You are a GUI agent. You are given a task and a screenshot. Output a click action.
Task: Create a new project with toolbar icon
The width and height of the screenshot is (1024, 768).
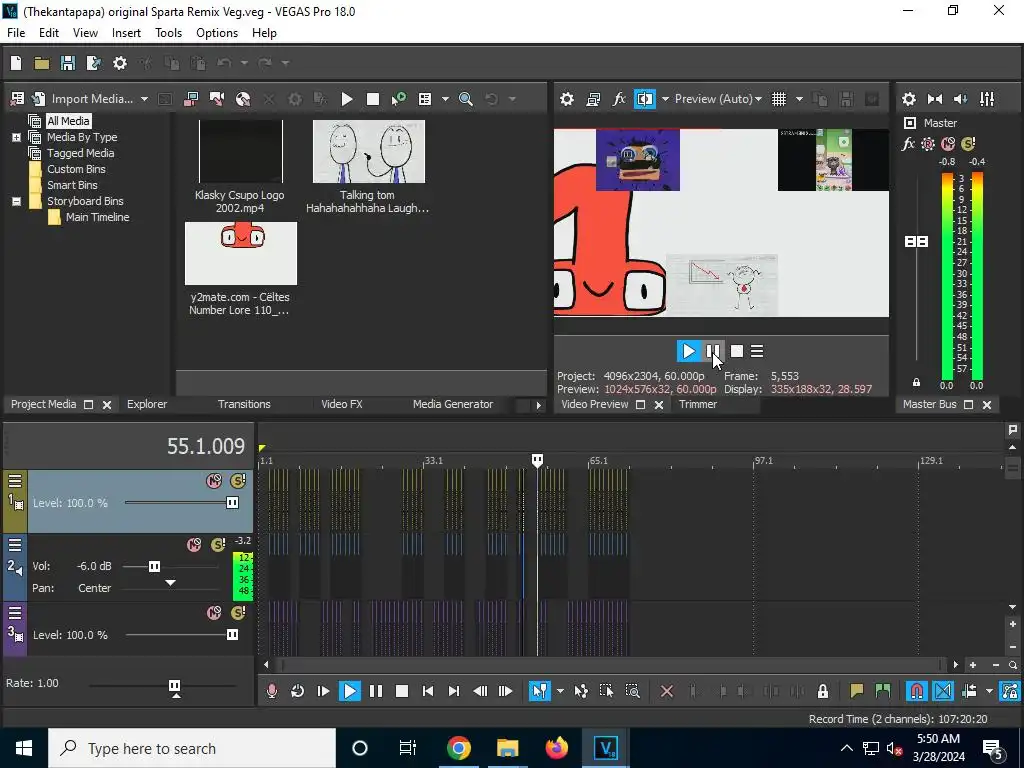pyautogui.click(x=16, y=63)
